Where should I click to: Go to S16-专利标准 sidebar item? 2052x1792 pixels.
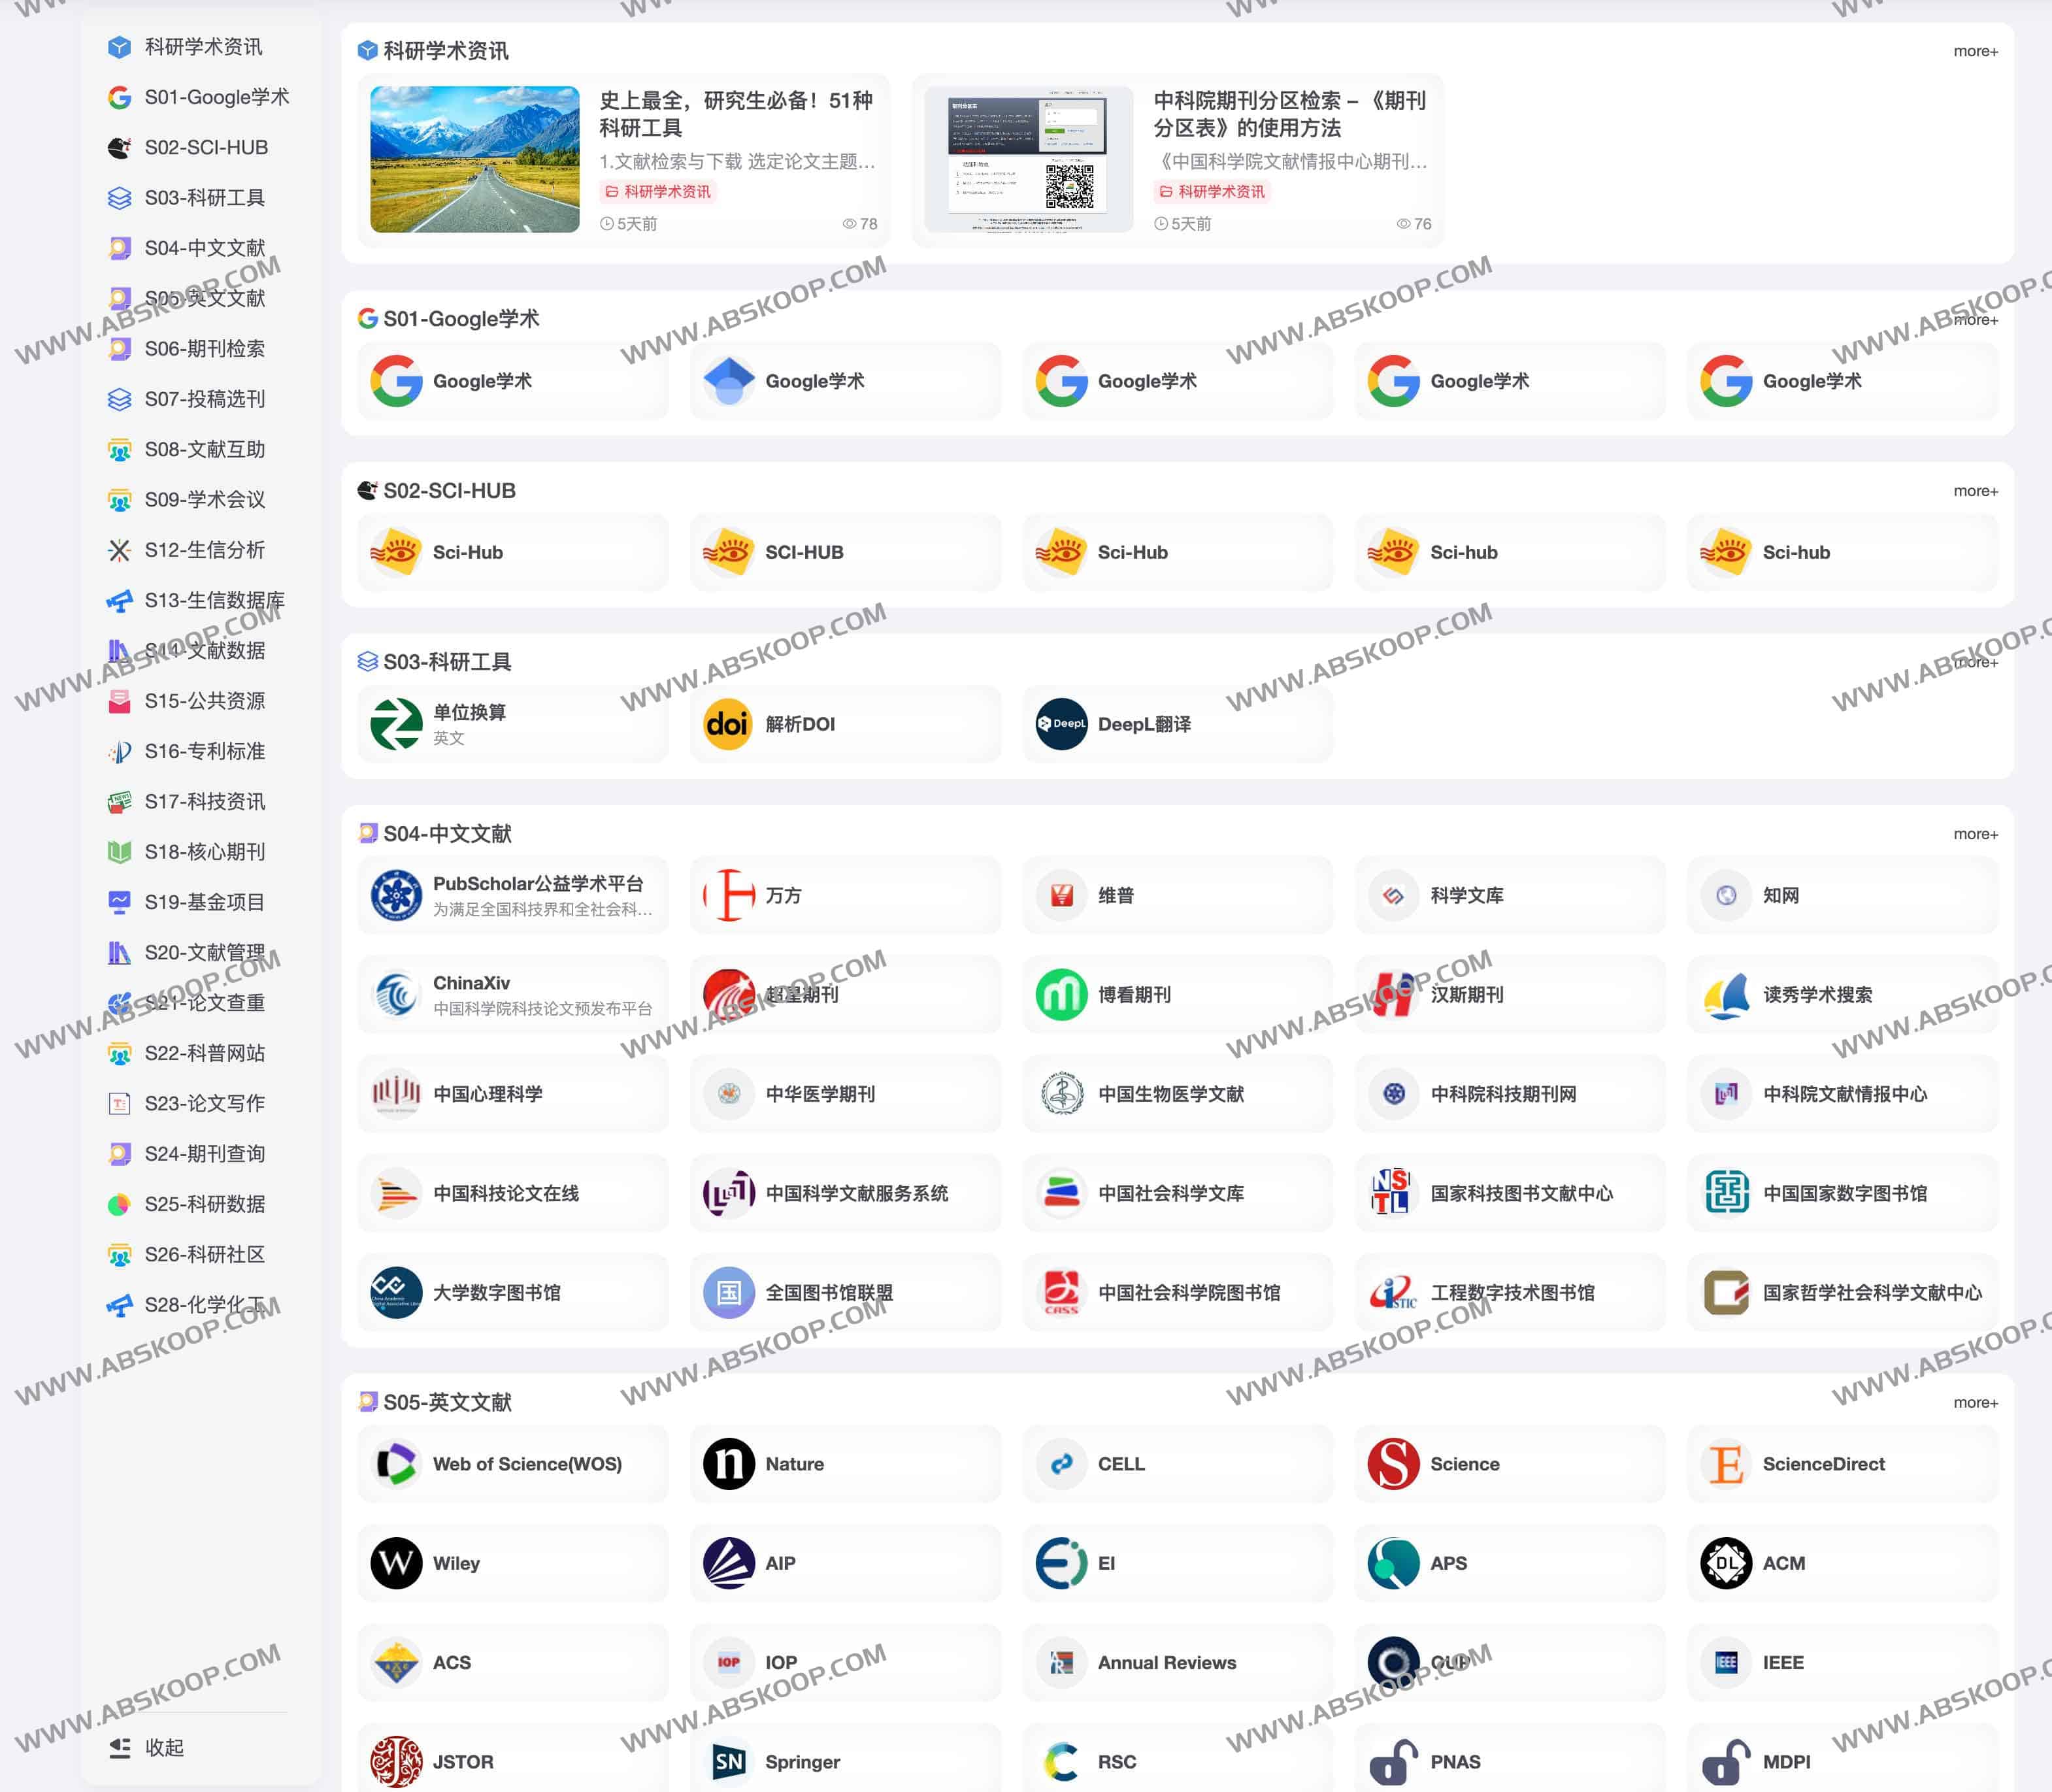(204, 751)
